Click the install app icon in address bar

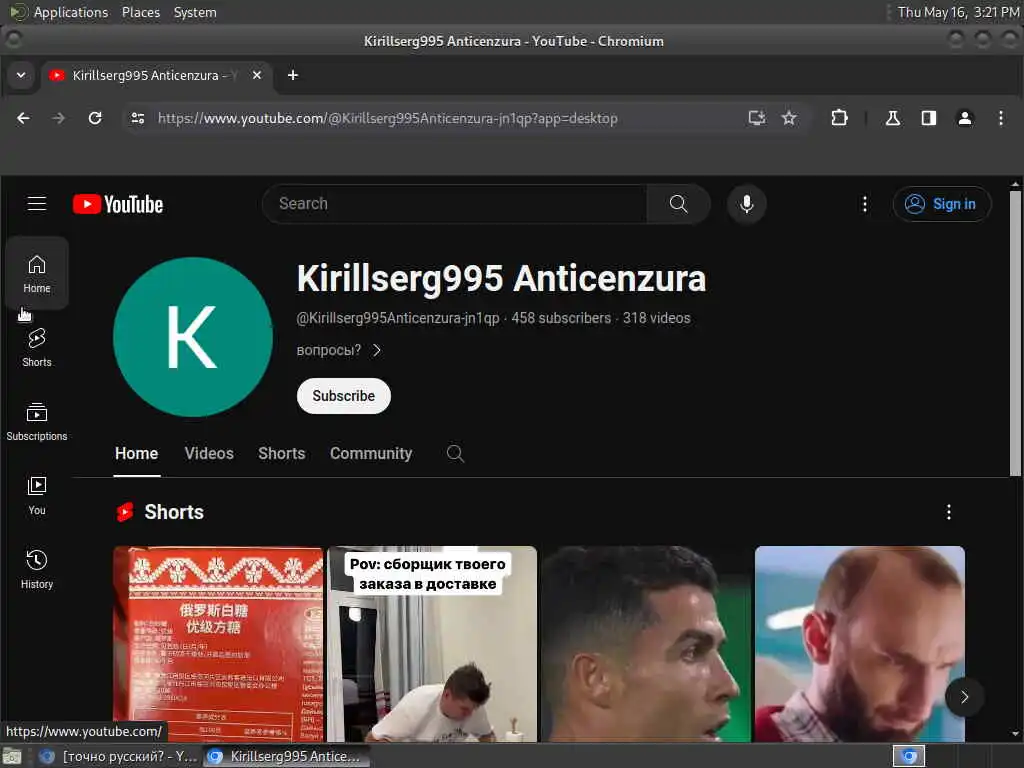pos(756,118)
